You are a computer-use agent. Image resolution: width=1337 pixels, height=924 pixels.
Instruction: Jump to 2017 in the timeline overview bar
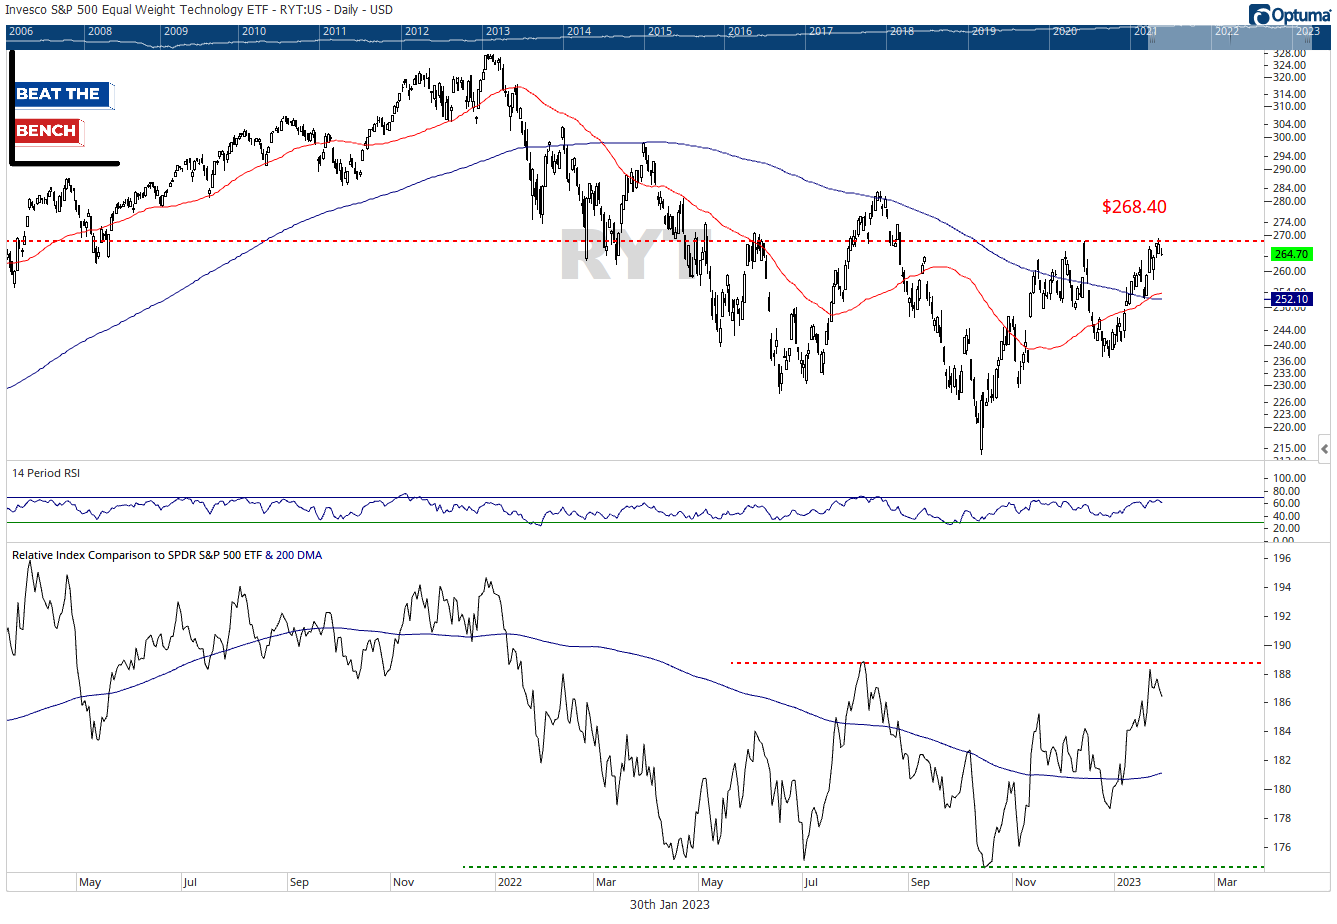[x=821, y=31]
